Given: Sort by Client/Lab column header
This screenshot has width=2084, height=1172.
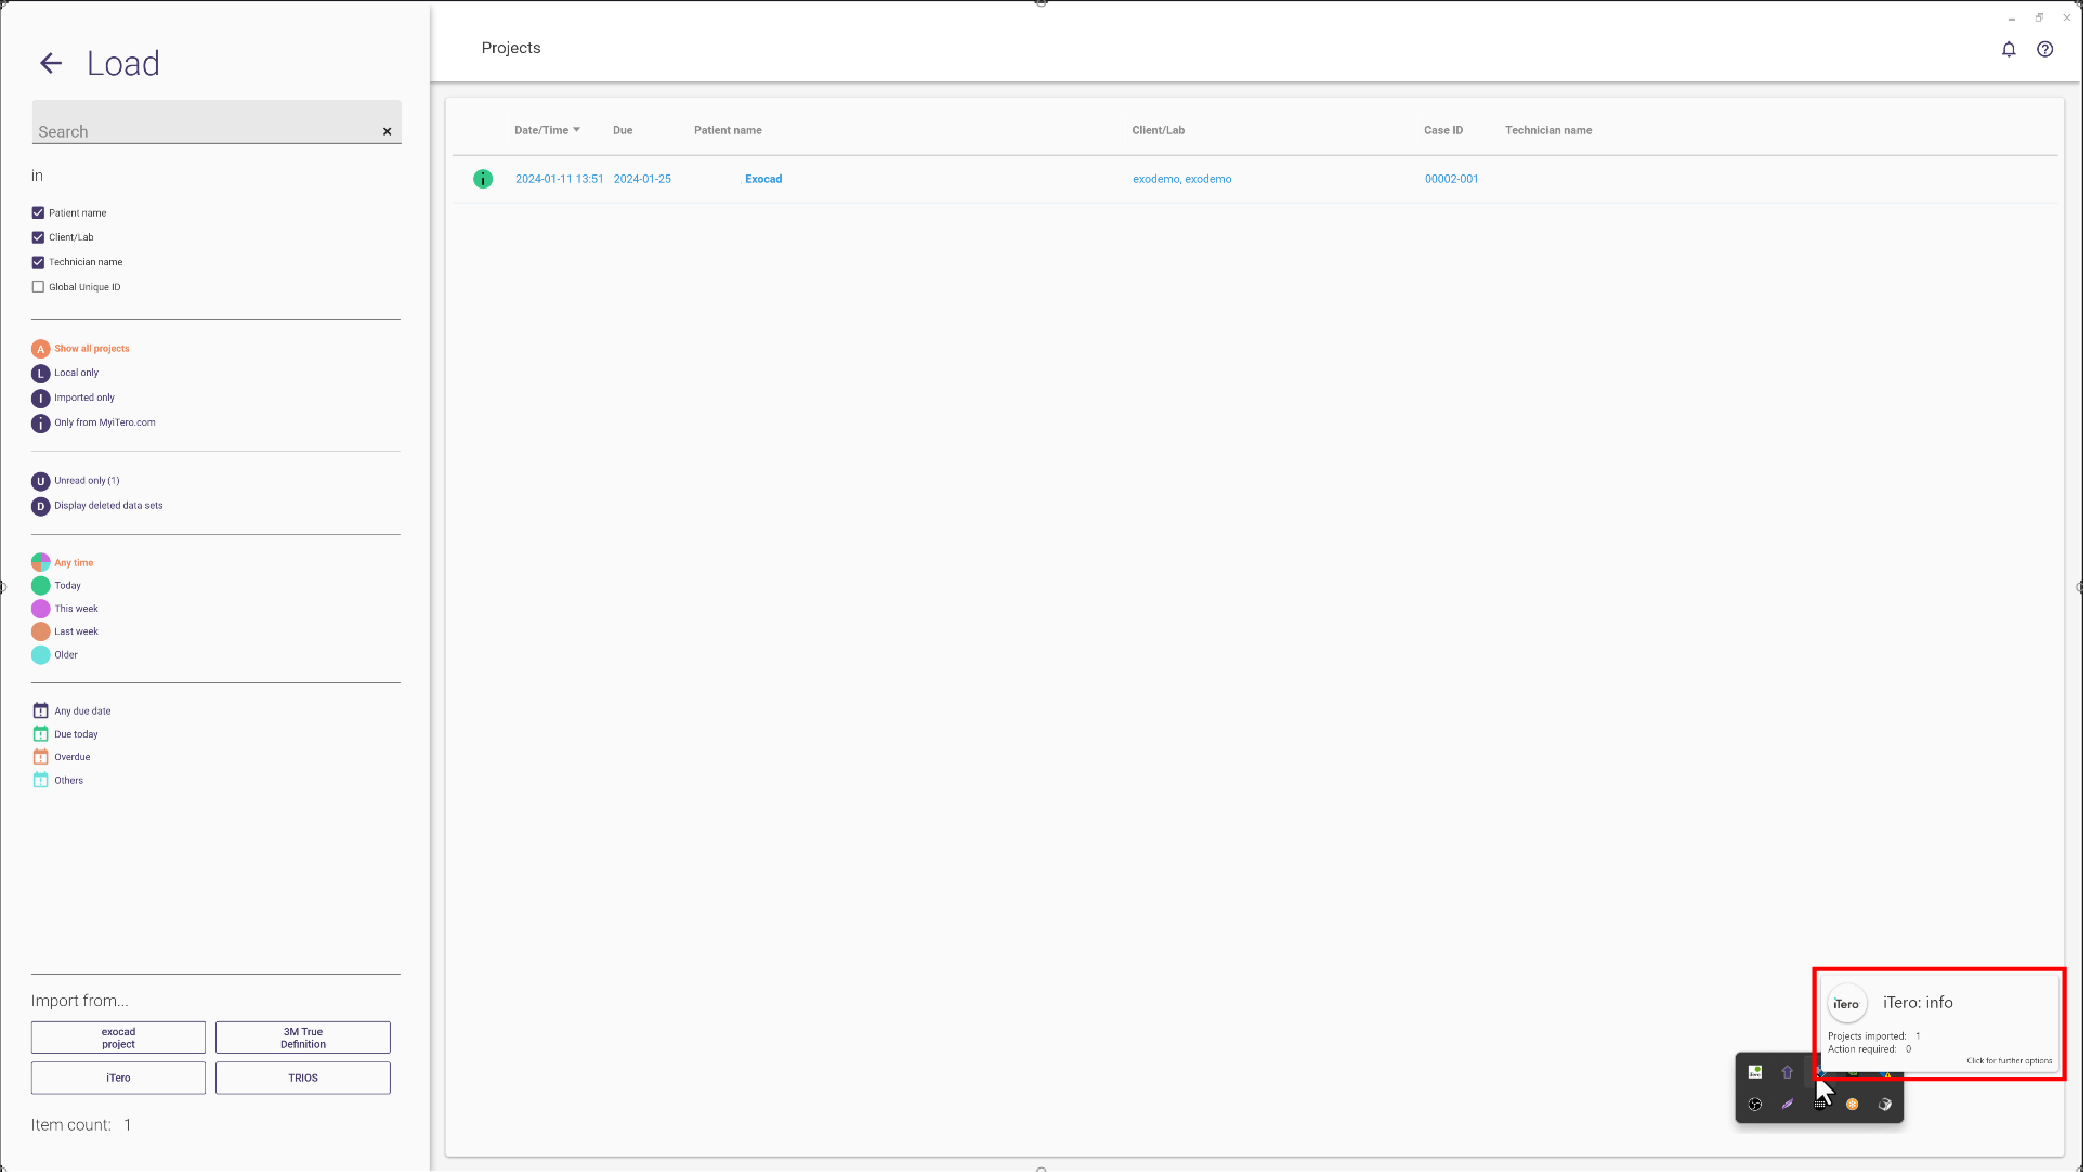Looking at the screenshot, I should click(1158, 130).
